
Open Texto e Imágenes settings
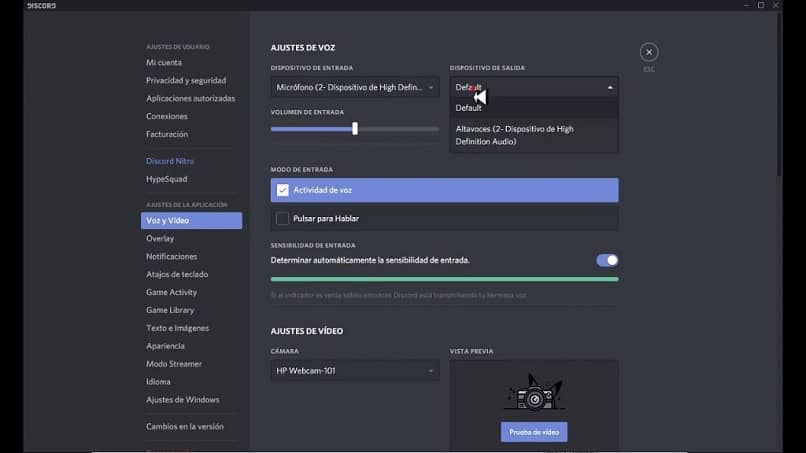pyautogui.click(x=177, y=328)
